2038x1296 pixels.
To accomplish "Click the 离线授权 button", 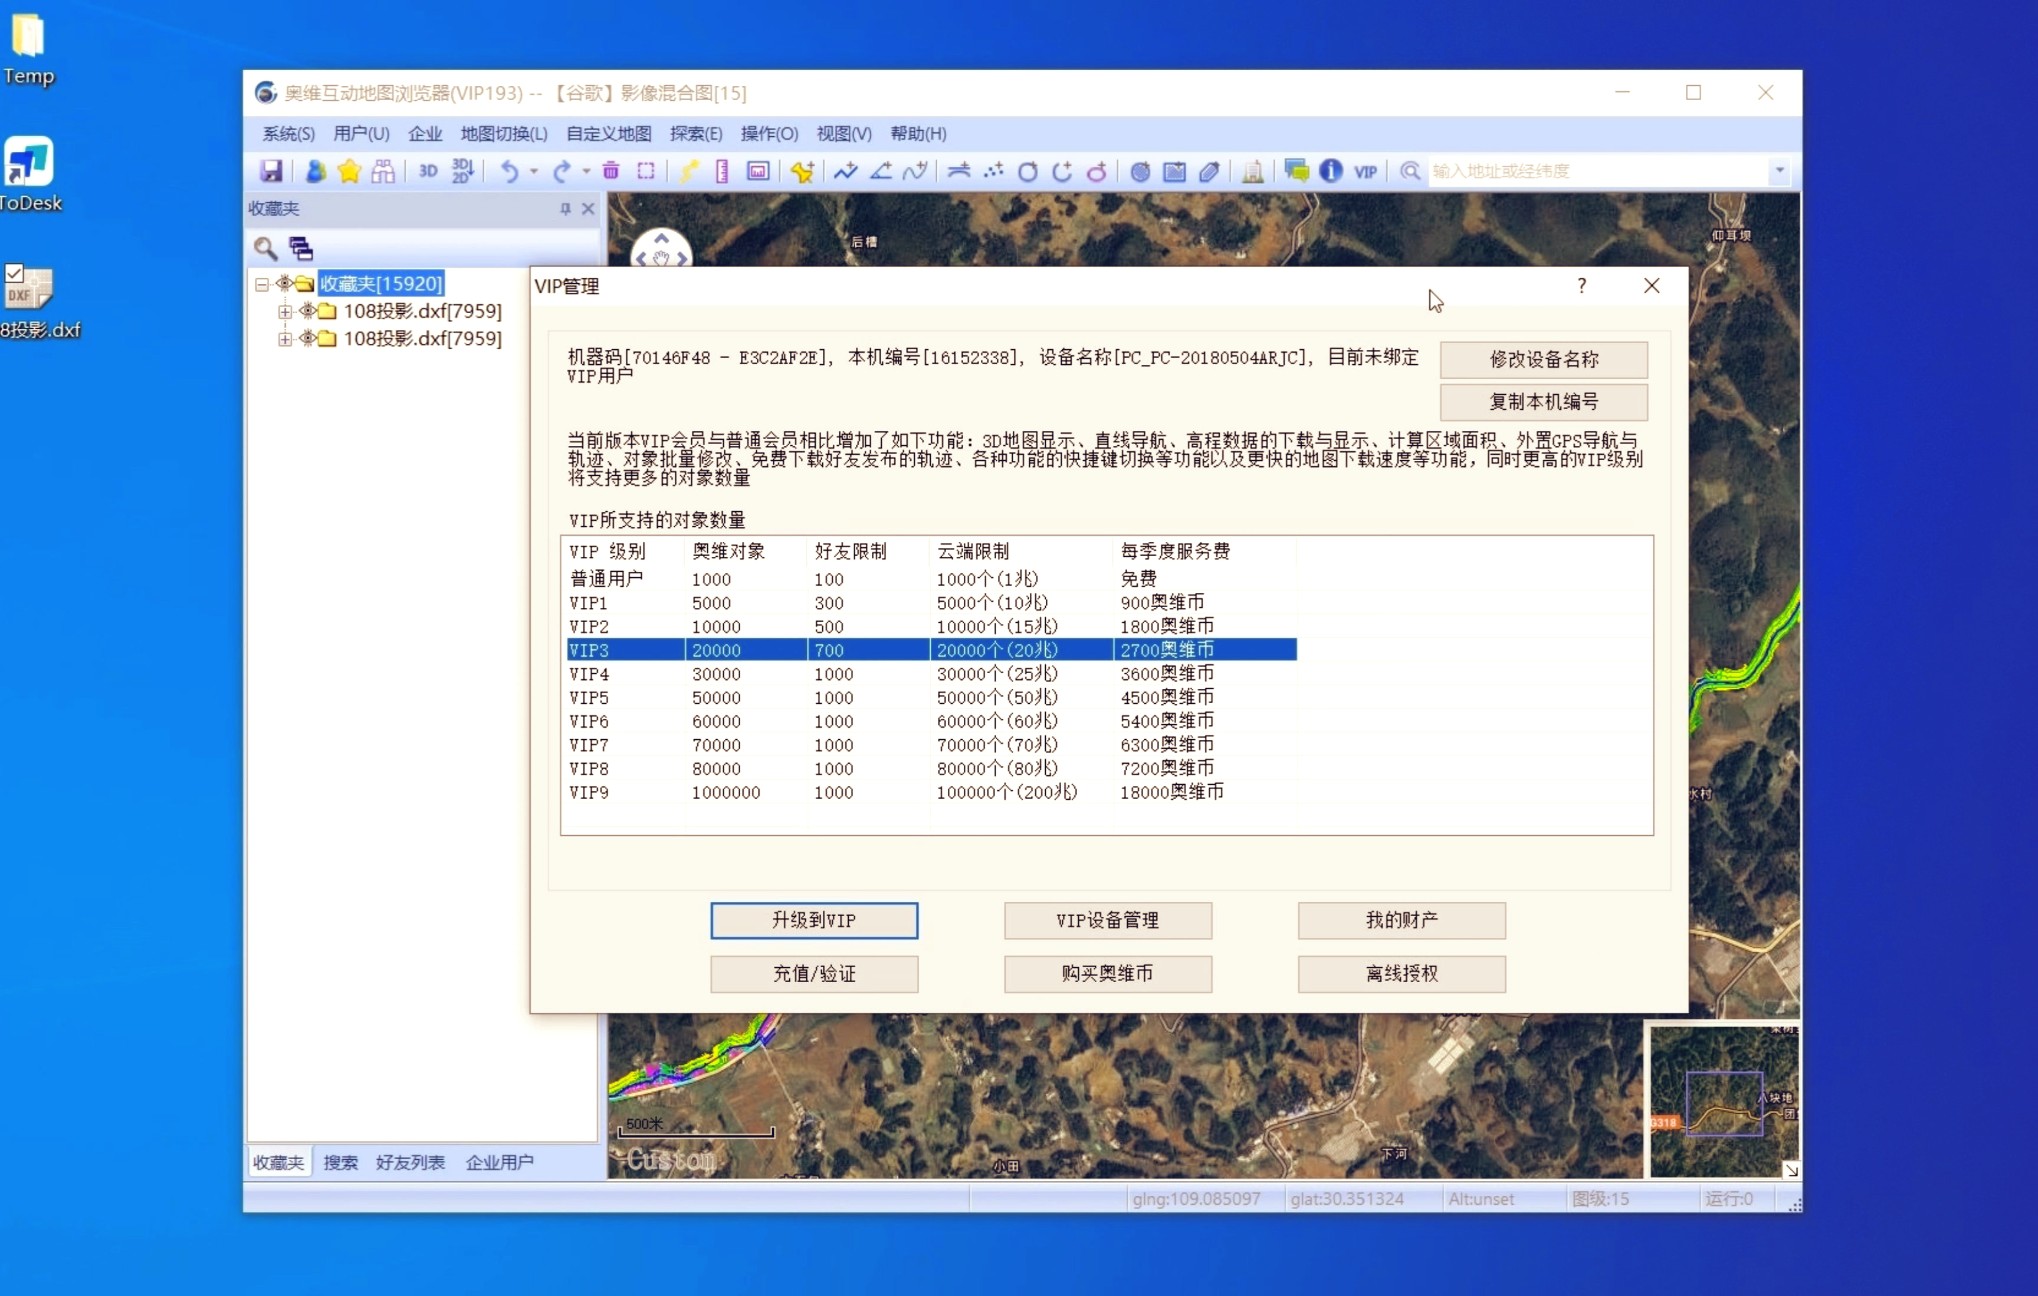I will coord(1402,974).
